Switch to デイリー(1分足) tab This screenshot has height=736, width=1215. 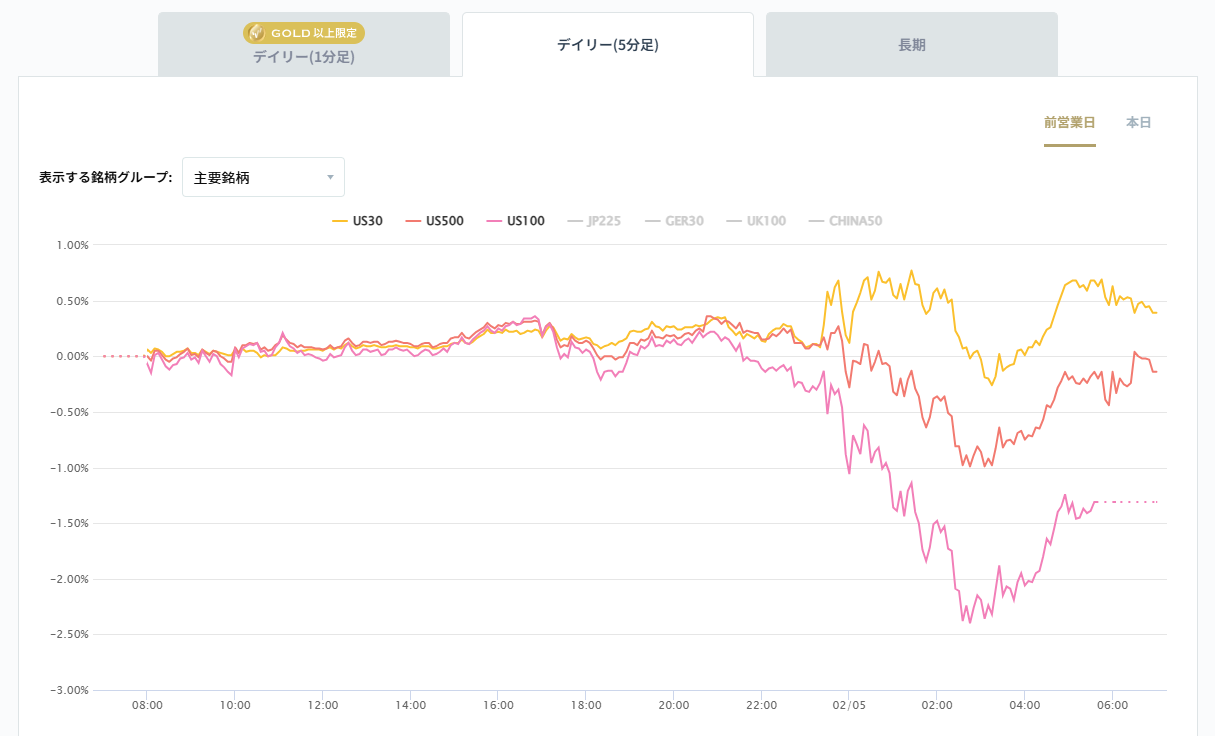(304, 56)
